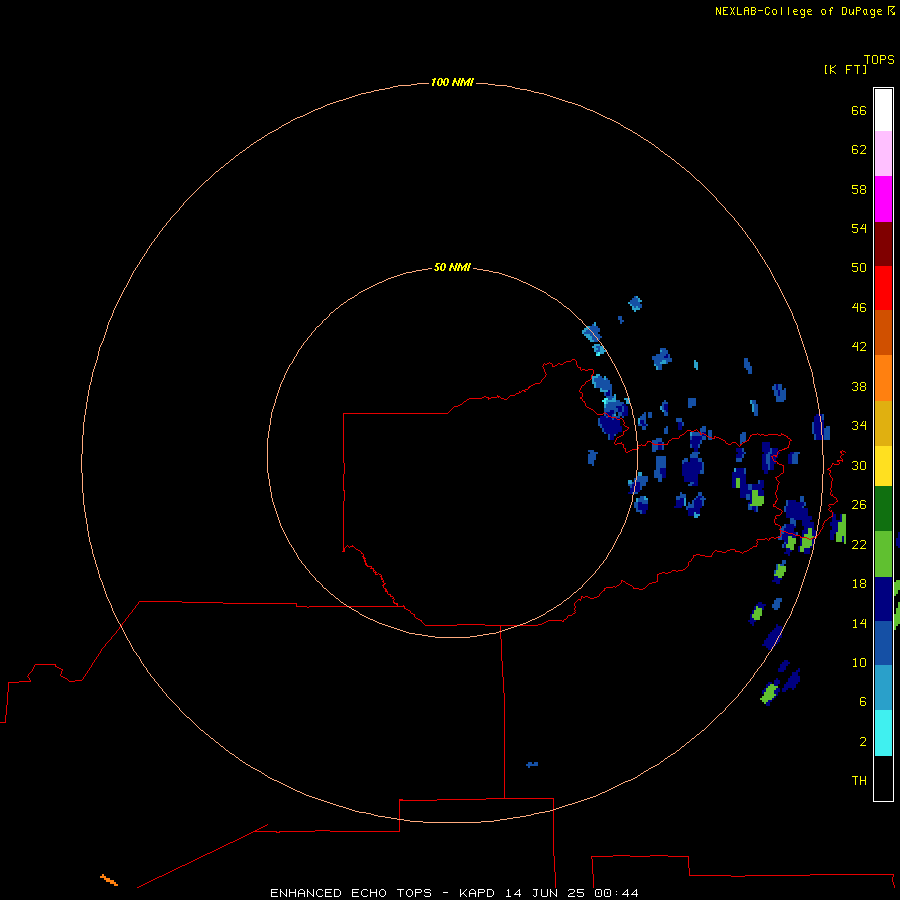The image size is (900, 900).
Task: Pick the magenta legend color band
Action: point(883,199)
